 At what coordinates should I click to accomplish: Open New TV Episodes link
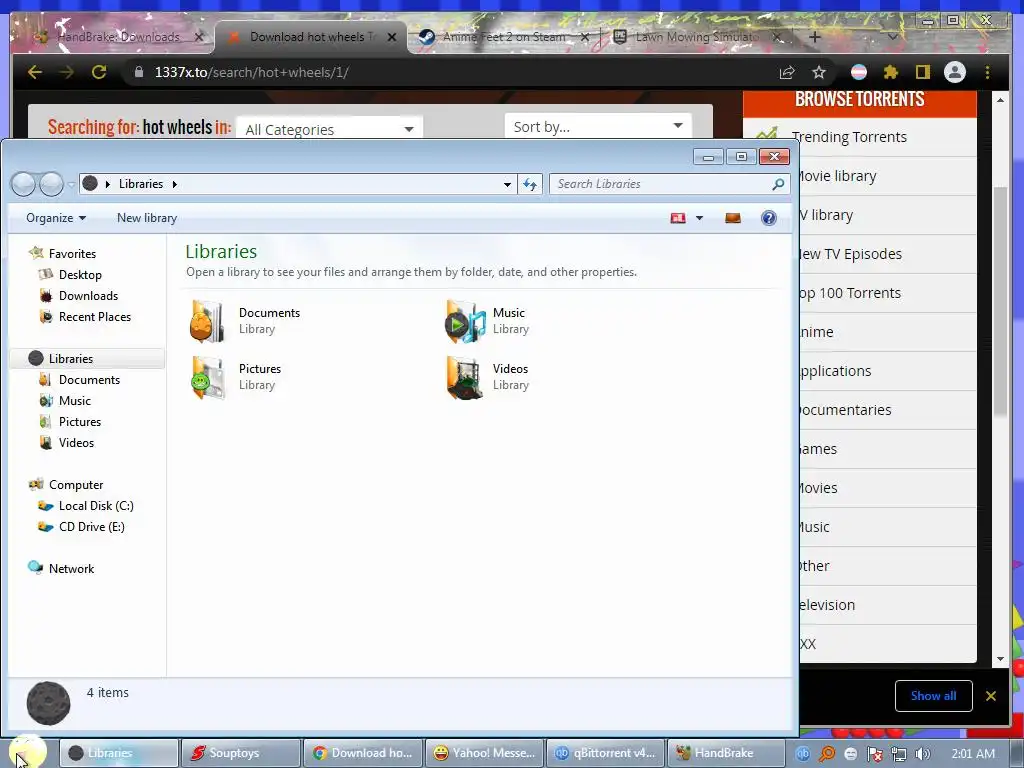pyautogui.click(x=850, y=254)
